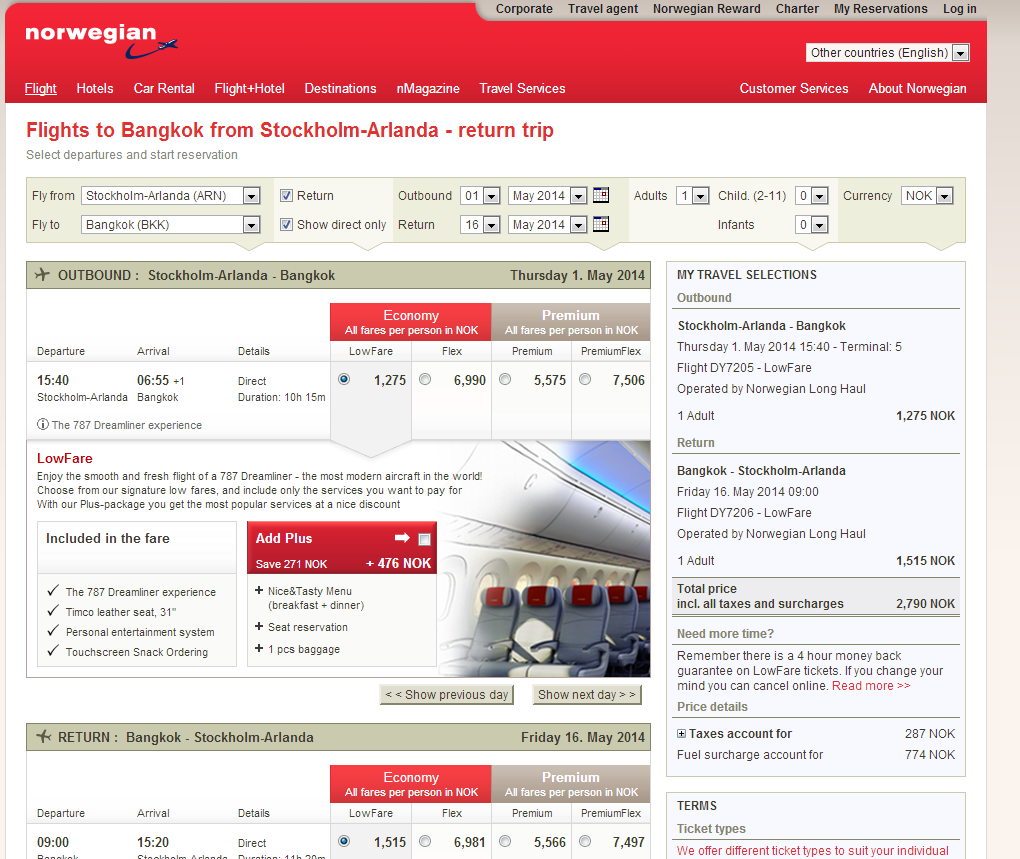Click the Total price 2,790 NOK value
Image resolution: width=1020 pixels, height=859 pixels.
(x=925, y=603)
